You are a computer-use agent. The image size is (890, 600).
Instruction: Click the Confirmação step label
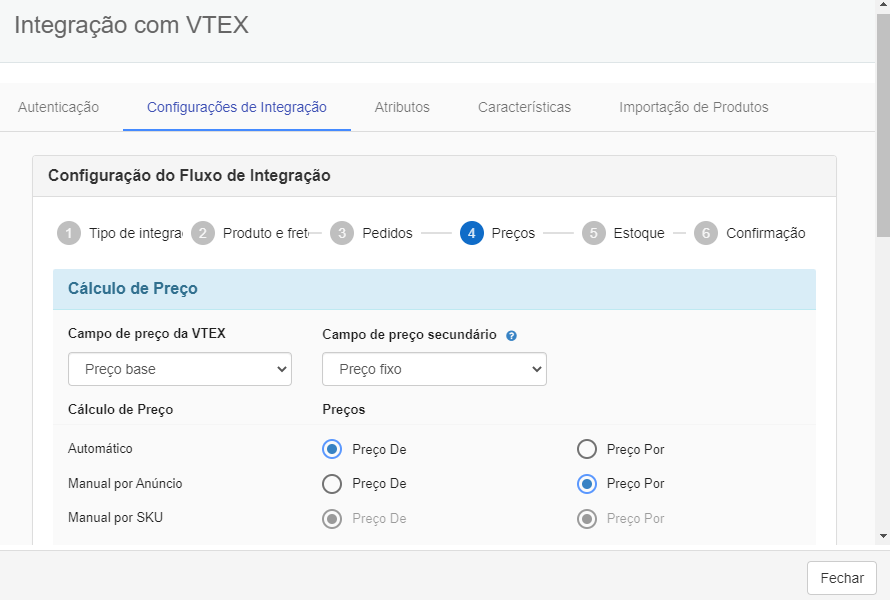pos(766,233)
